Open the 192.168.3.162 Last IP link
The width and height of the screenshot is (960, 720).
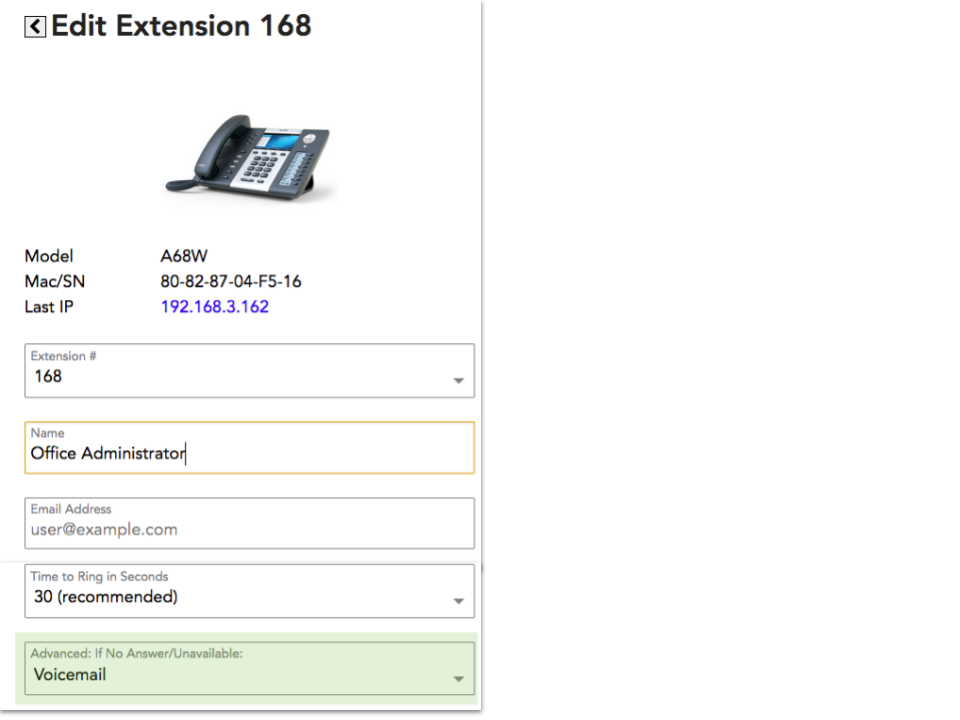[214, 307]
